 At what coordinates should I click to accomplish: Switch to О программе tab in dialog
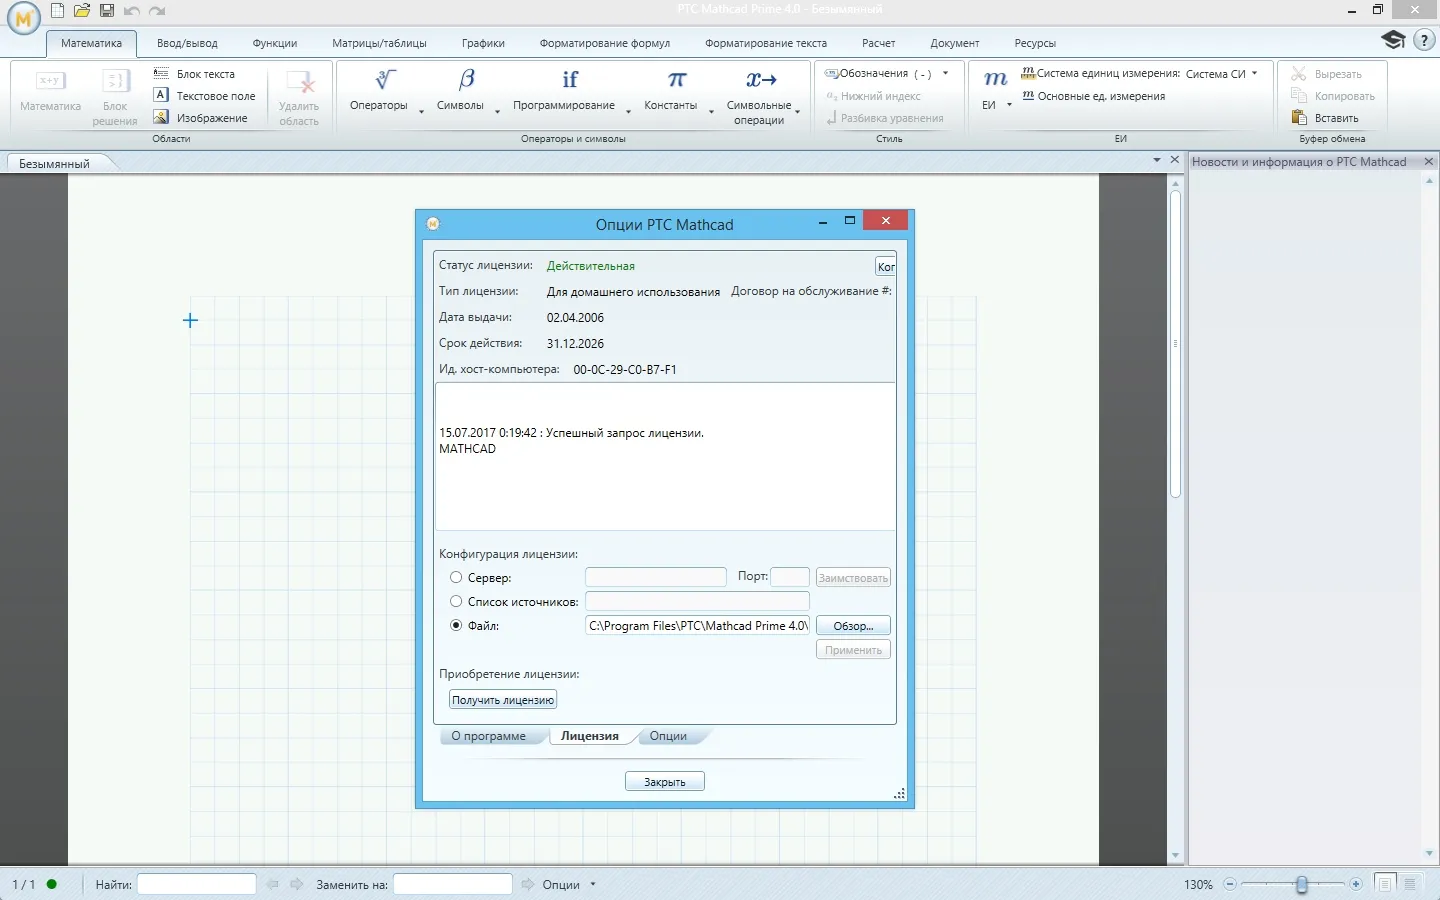click(489, 736)
